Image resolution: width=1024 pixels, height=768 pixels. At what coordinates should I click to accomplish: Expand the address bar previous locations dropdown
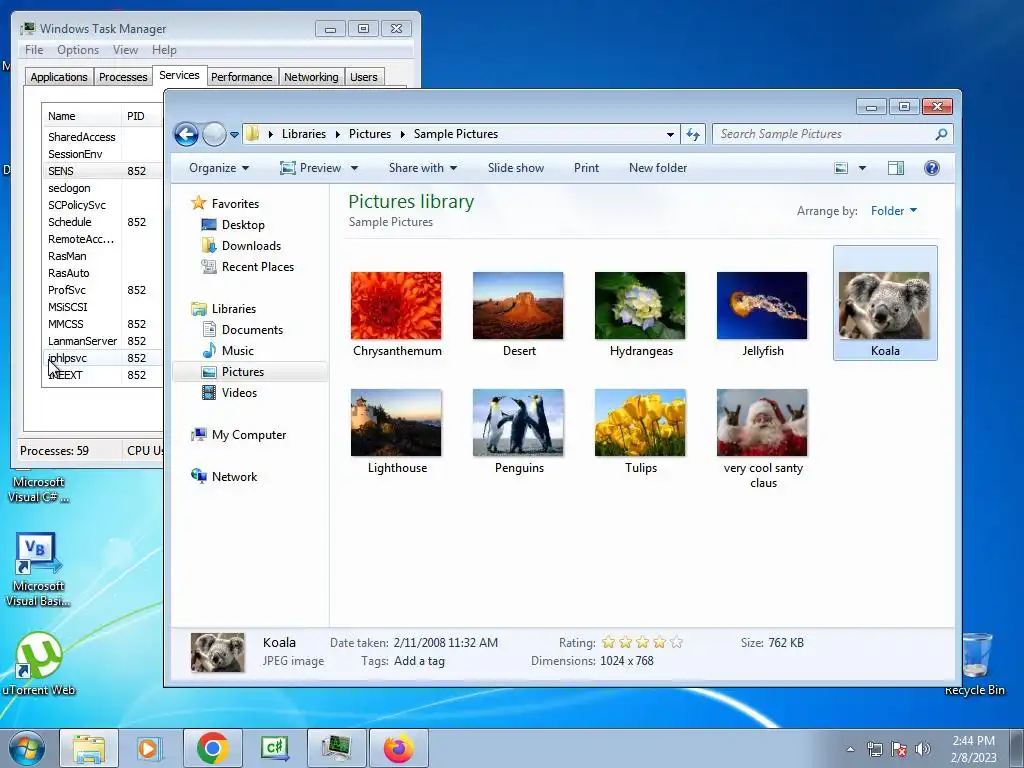670,135
